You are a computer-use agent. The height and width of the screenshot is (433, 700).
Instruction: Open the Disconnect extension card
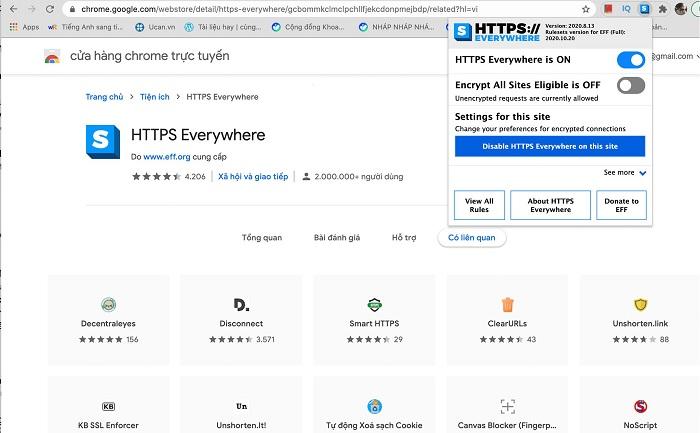point(241,320)
